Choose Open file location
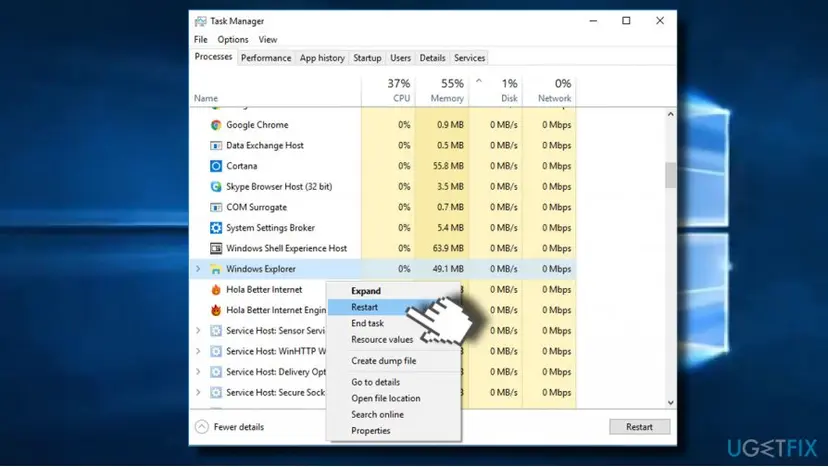 394,398
